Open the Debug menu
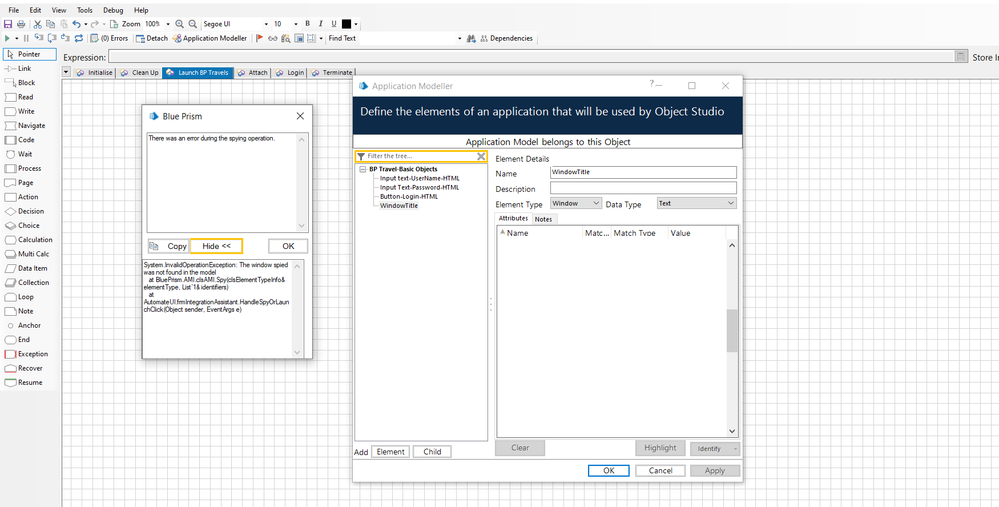 (113, 10)
